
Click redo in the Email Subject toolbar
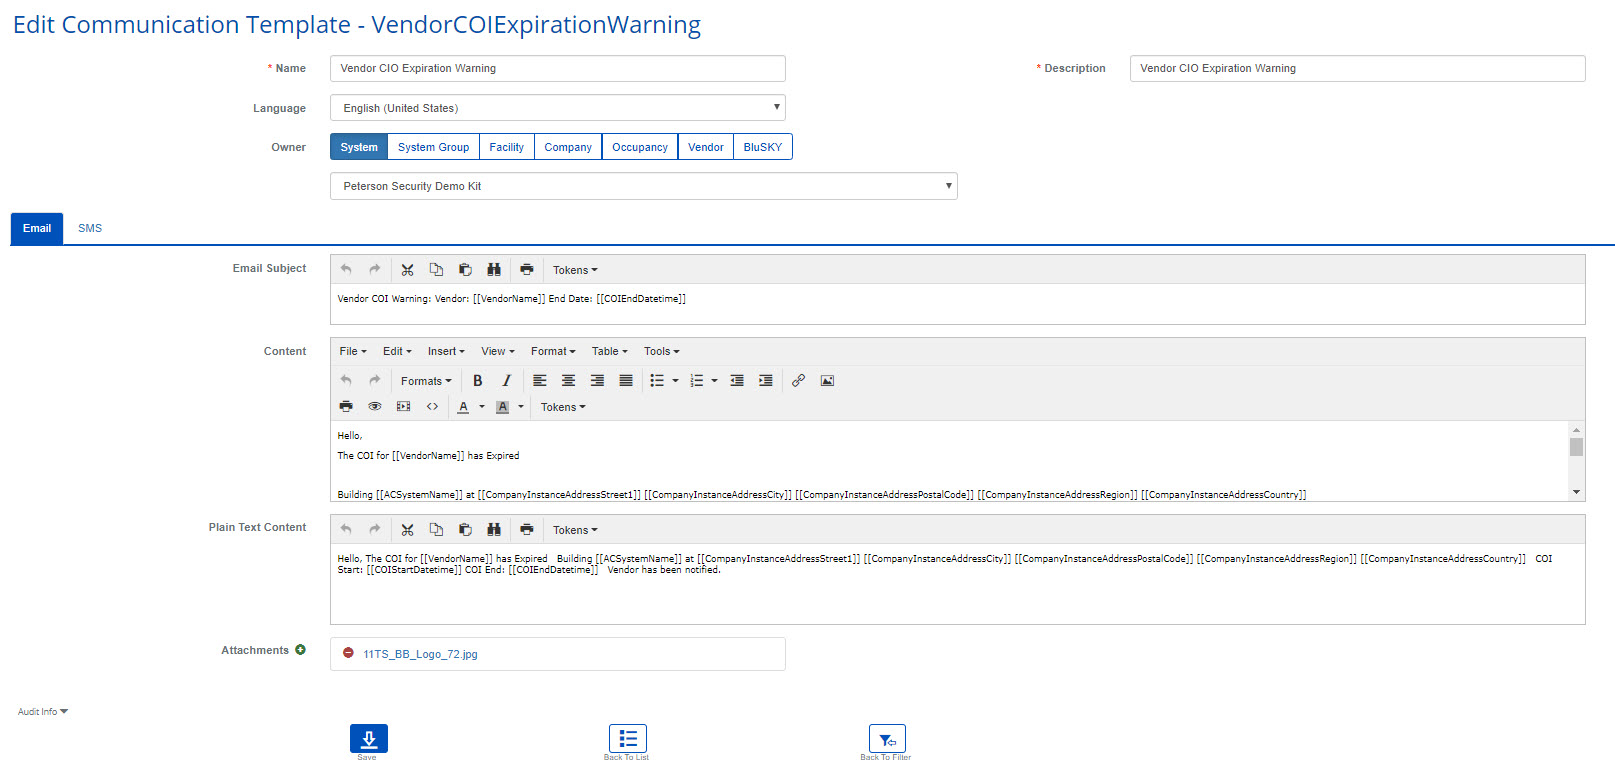tap(375, 270)
